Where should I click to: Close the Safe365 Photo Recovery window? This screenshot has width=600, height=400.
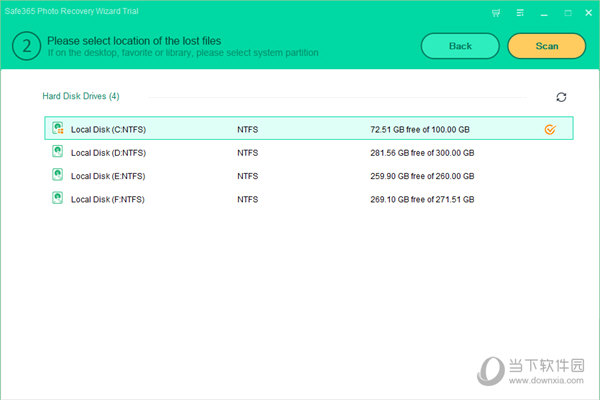pos(589,13)
